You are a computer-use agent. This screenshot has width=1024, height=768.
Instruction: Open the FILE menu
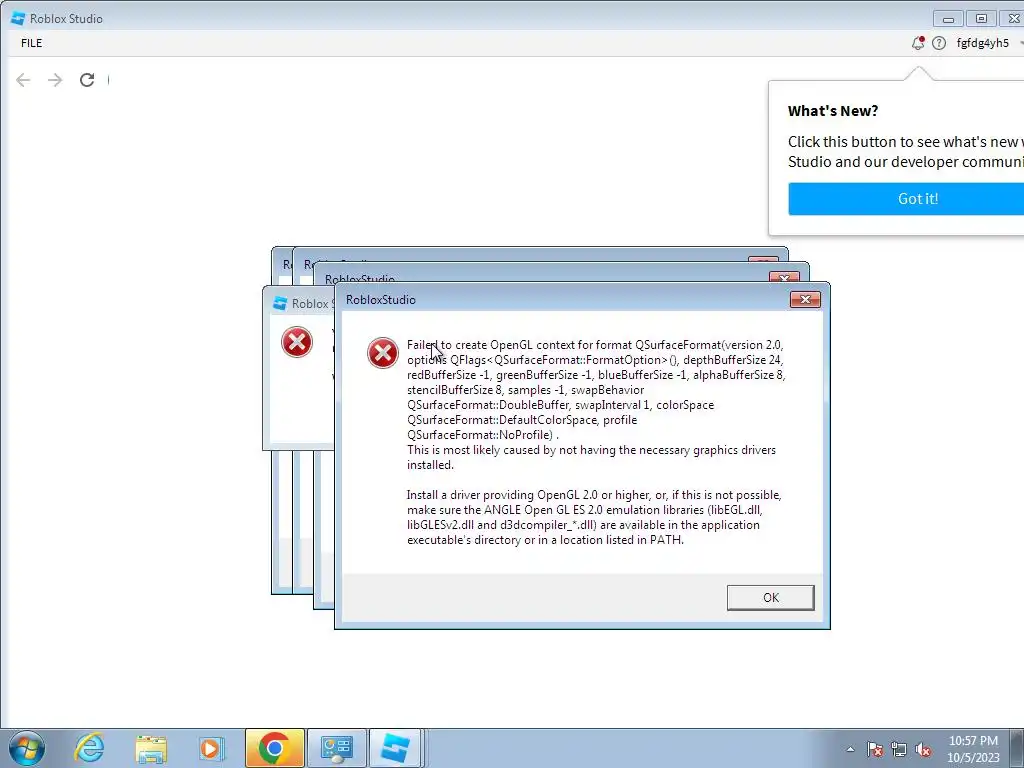tap(31, 43)
